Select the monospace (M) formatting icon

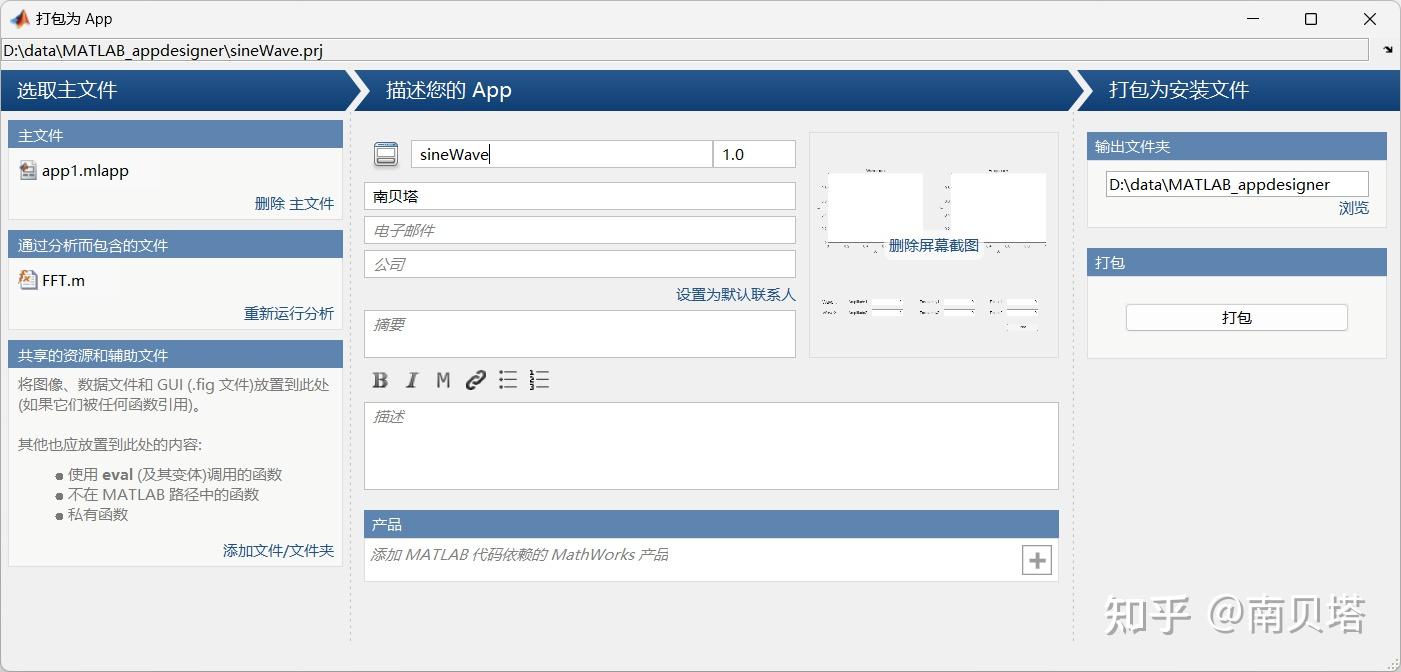click(x=443, y=380)
